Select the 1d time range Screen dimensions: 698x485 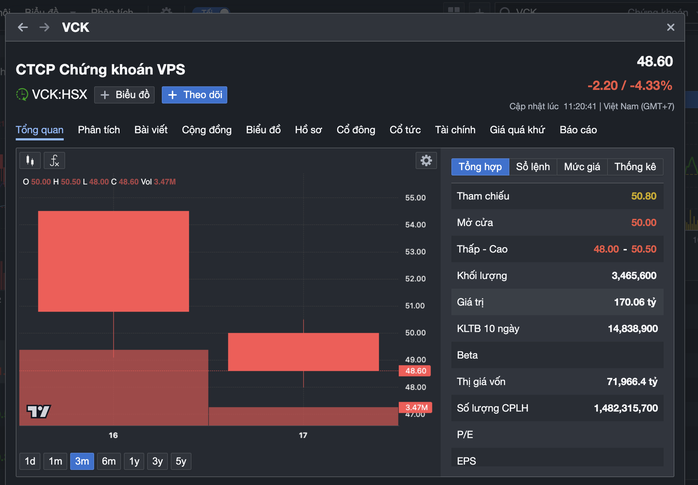tap(30, 461)
